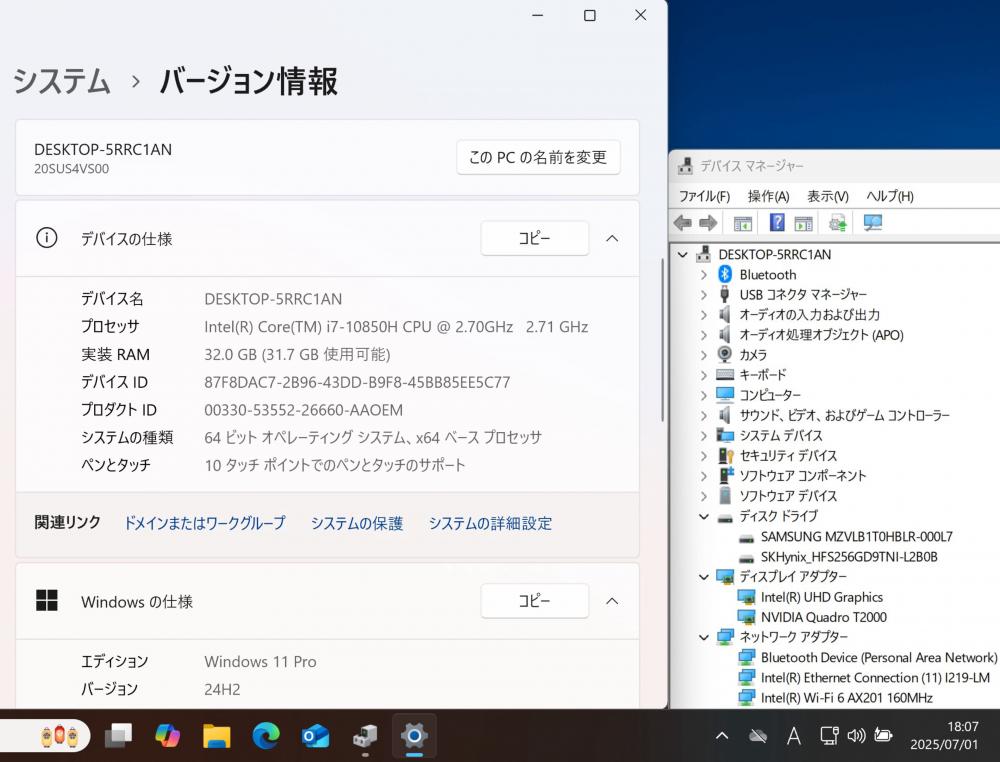
Task: Expand USB コネクタ マネージャー node
Action: (x=703, y=295)
